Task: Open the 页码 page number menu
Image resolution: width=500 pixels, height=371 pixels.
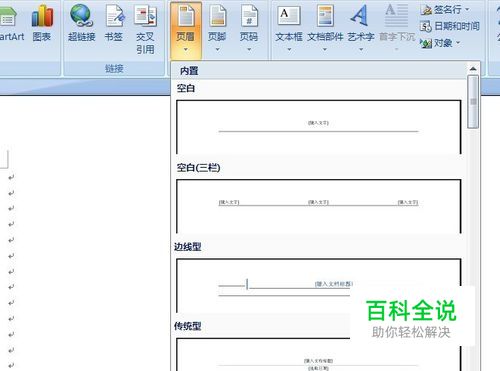Action: (x=249, y=28)
